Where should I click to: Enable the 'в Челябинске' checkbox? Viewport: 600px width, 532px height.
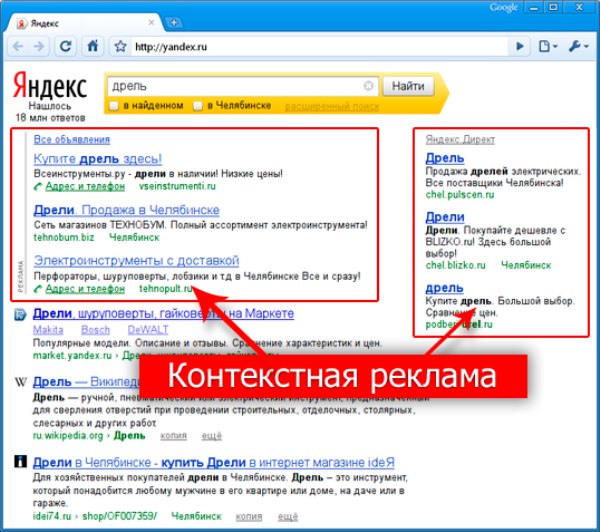pyautogui.click(x=198, y=106)
